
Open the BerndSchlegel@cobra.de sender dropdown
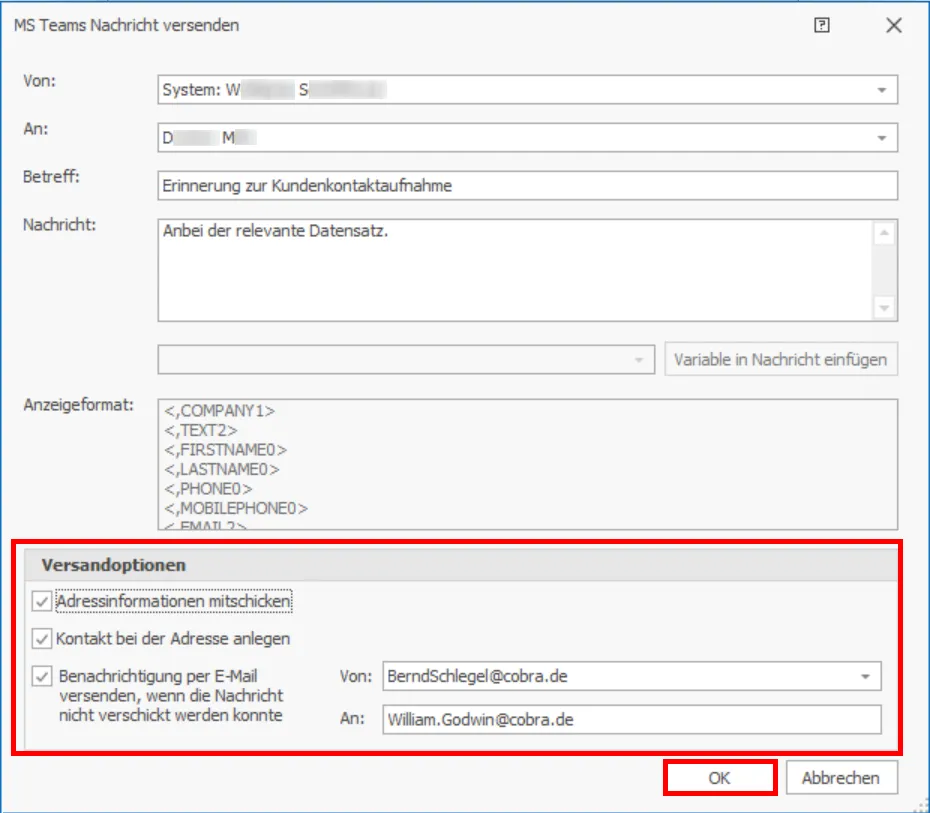(865, 677)
